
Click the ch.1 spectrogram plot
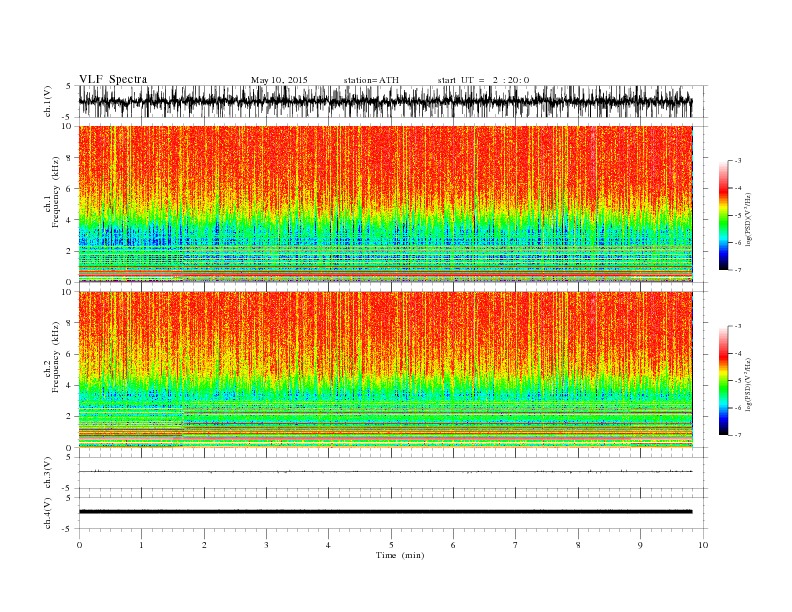(386, 204)
